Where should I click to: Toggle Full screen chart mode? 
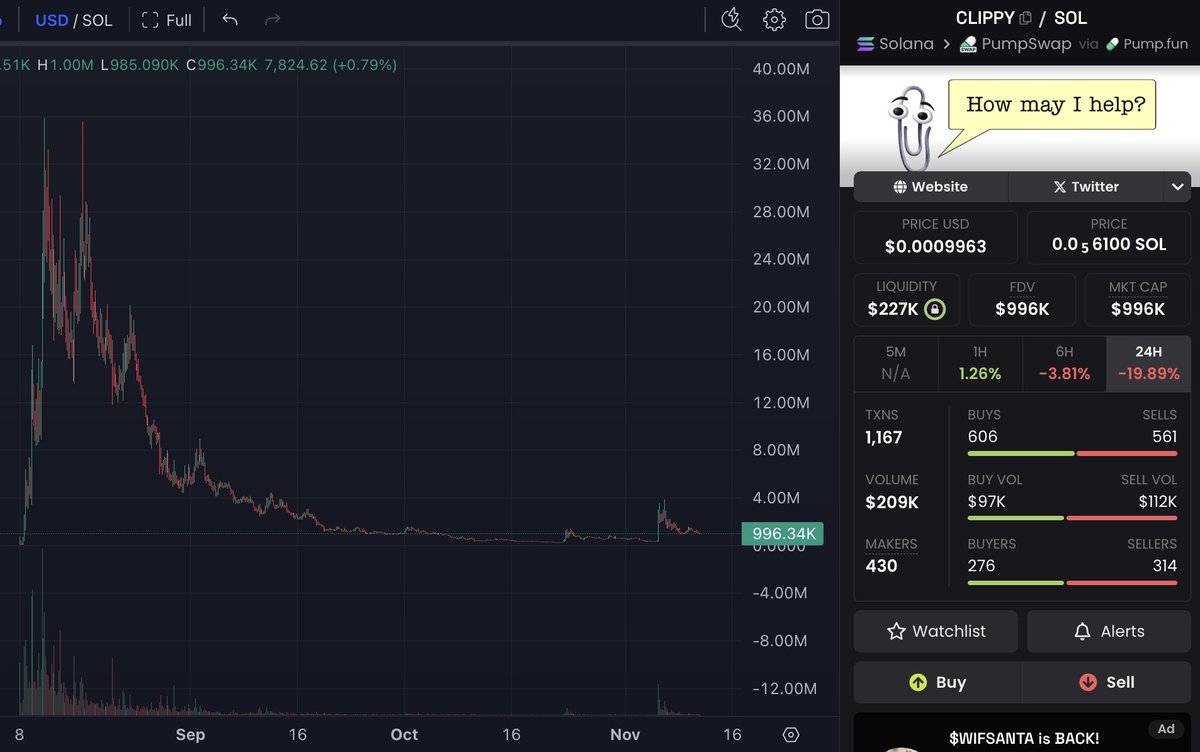pos(167,20)
